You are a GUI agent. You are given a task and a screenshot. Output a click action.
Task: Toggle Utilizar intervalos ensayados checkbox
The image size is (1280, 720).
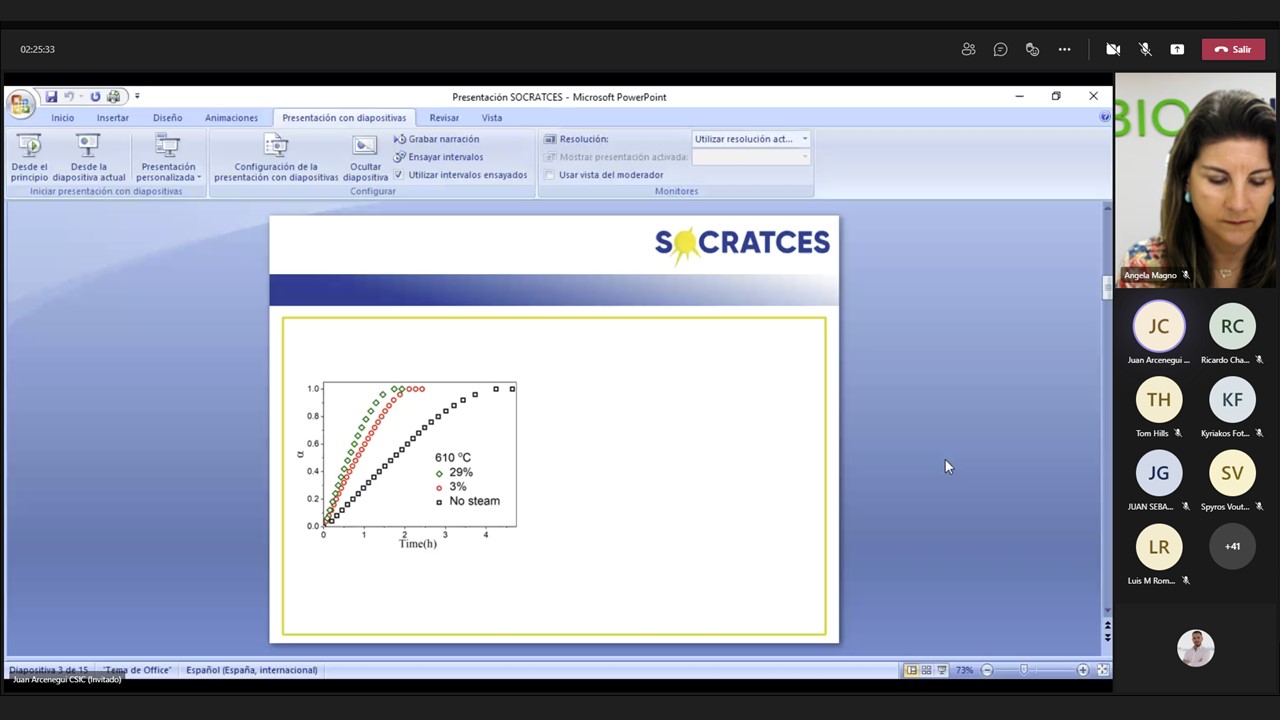tap(399, 175)
